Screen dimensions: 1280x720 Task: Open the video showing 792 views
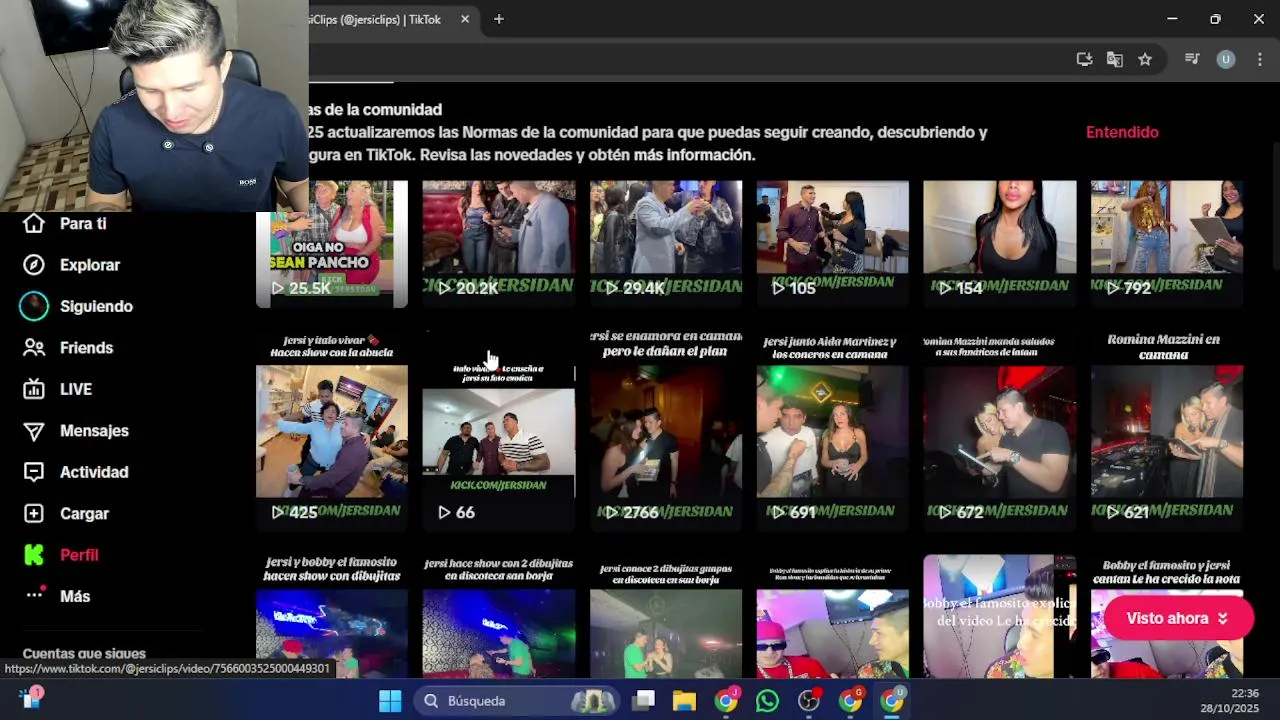pos(1167,243)
